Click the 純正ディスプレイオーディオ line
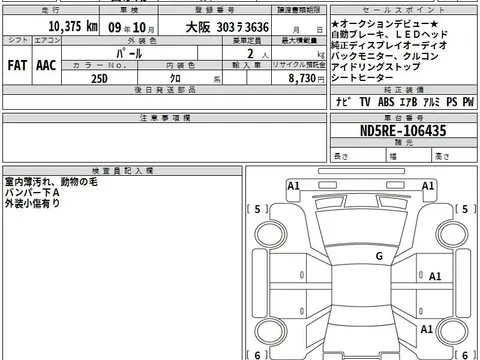The image size is (480, 360). [389, 45]
